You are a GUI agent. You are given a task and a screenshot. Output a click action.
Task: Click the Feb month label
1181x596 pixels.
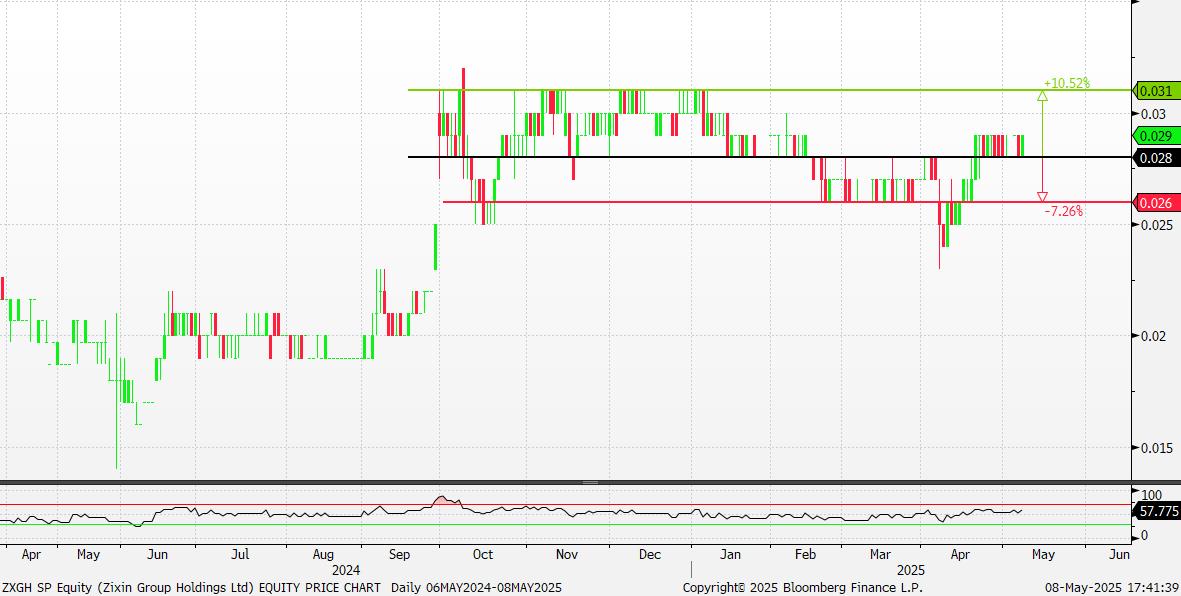pyautogui.click(x=805, y=555)
